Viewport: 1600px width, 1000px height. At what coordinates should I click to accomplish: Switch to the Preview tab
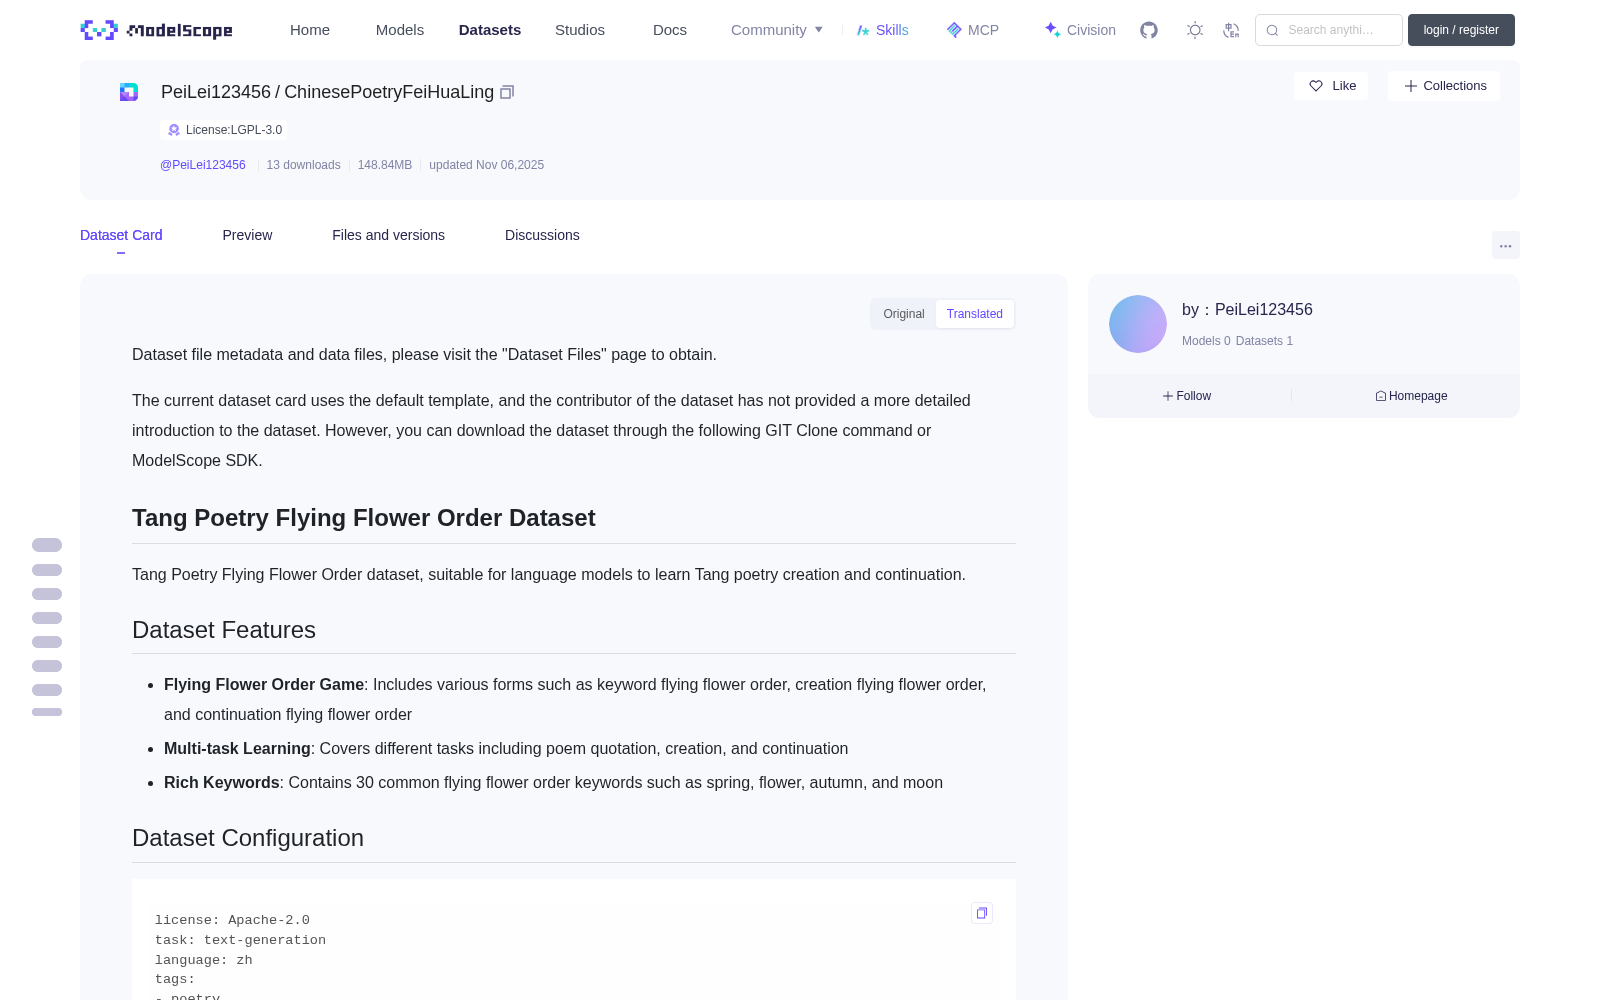[x=247, y=235]
